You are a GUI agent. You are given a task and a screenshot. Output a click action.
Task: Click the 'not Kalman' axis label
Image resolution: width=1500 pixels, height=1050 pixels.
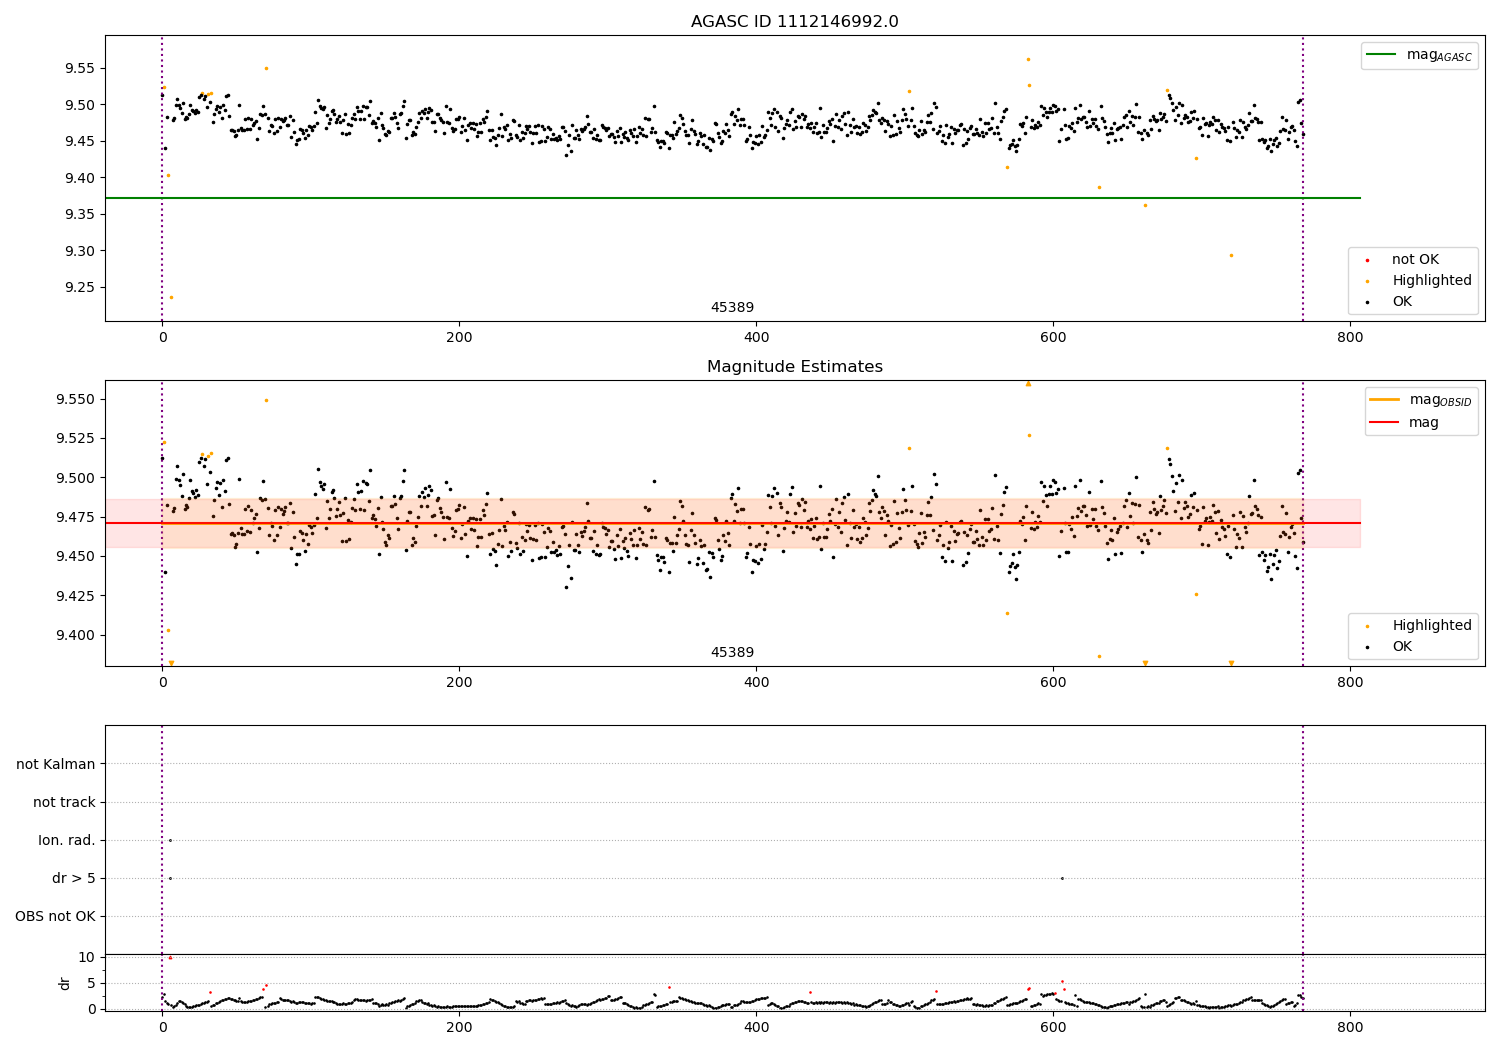56,764
